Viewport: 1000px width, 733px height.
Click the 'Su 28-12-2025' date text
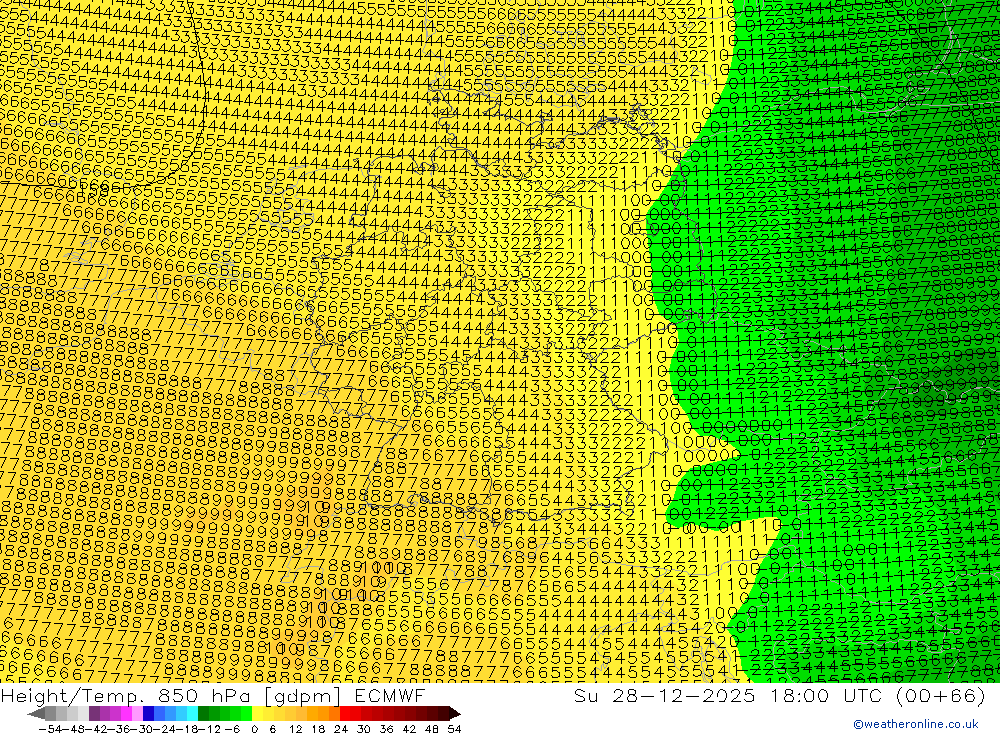coord(665,695)
